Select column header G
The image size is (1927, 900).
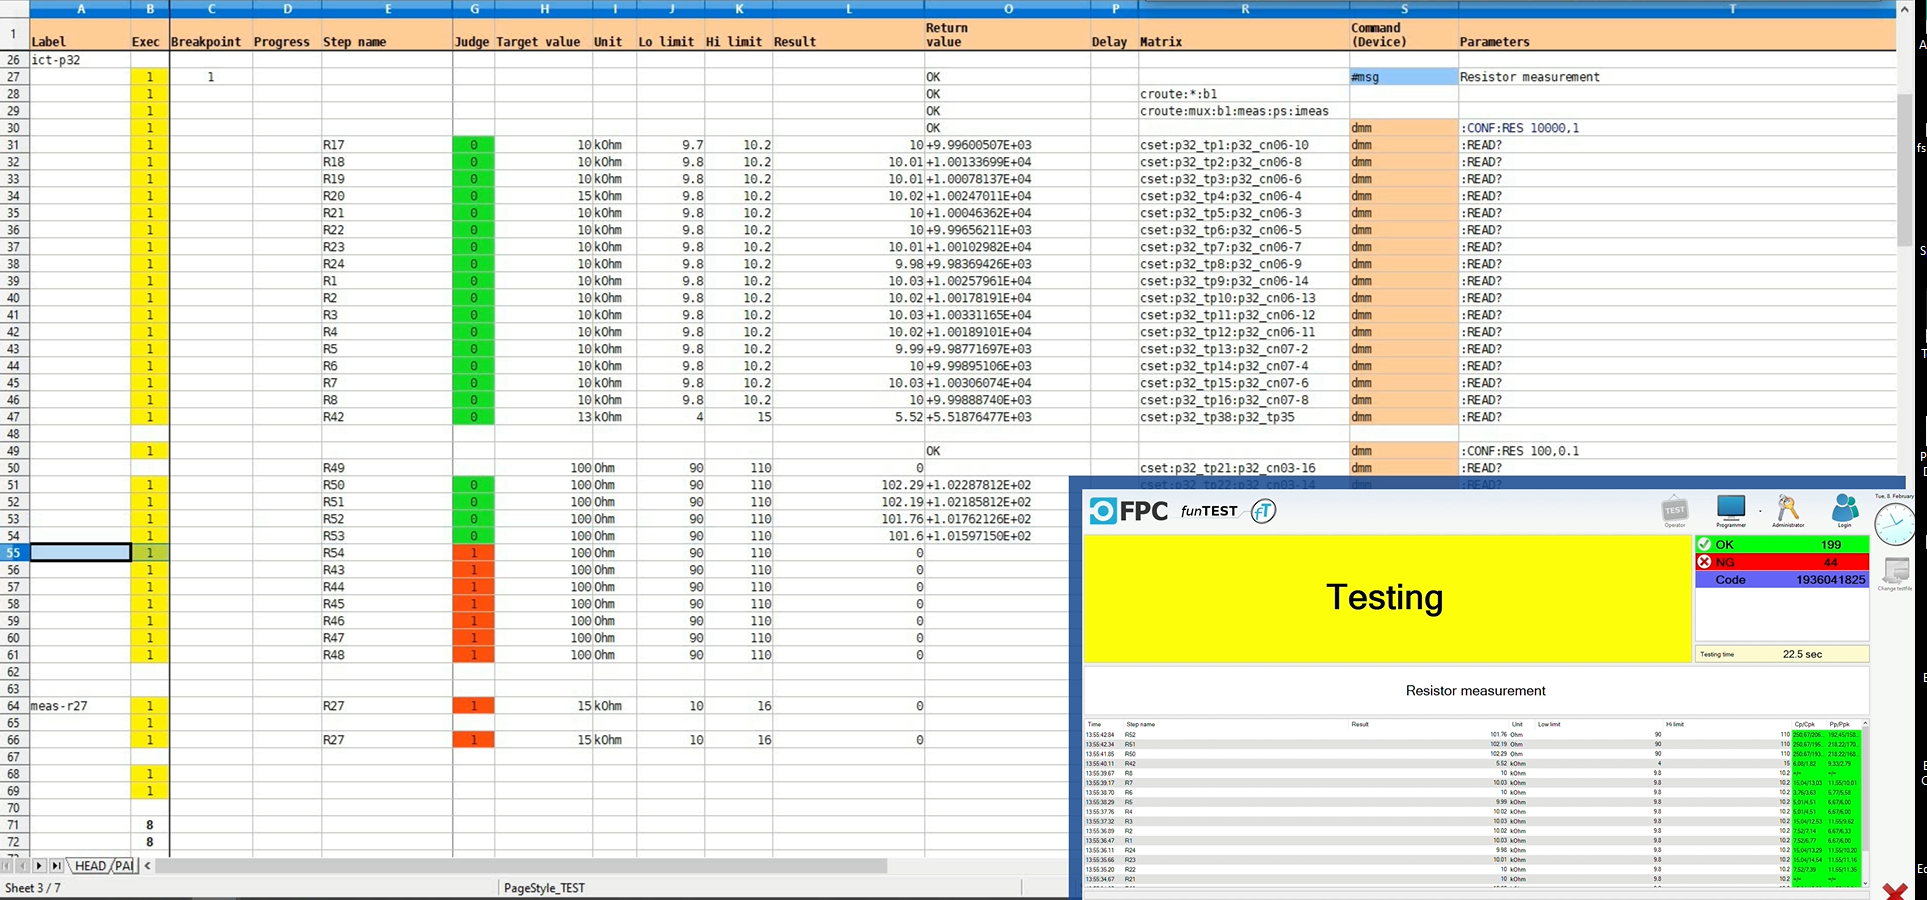click(x=474, y=9)
